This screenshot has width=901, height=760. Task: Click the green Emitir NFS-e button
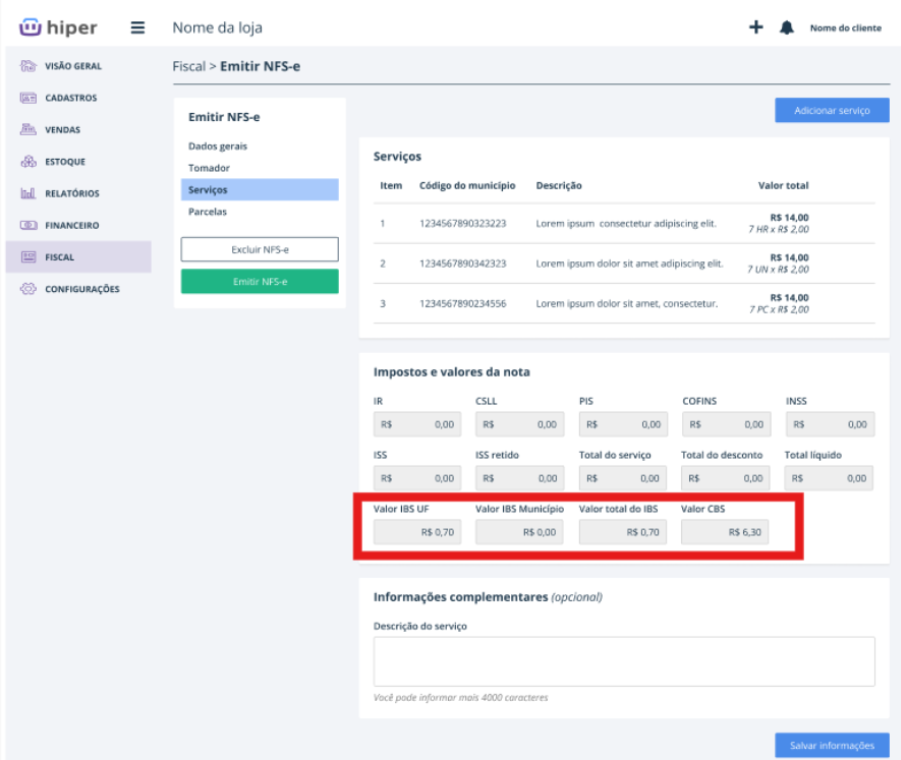(x=260, y=281)
